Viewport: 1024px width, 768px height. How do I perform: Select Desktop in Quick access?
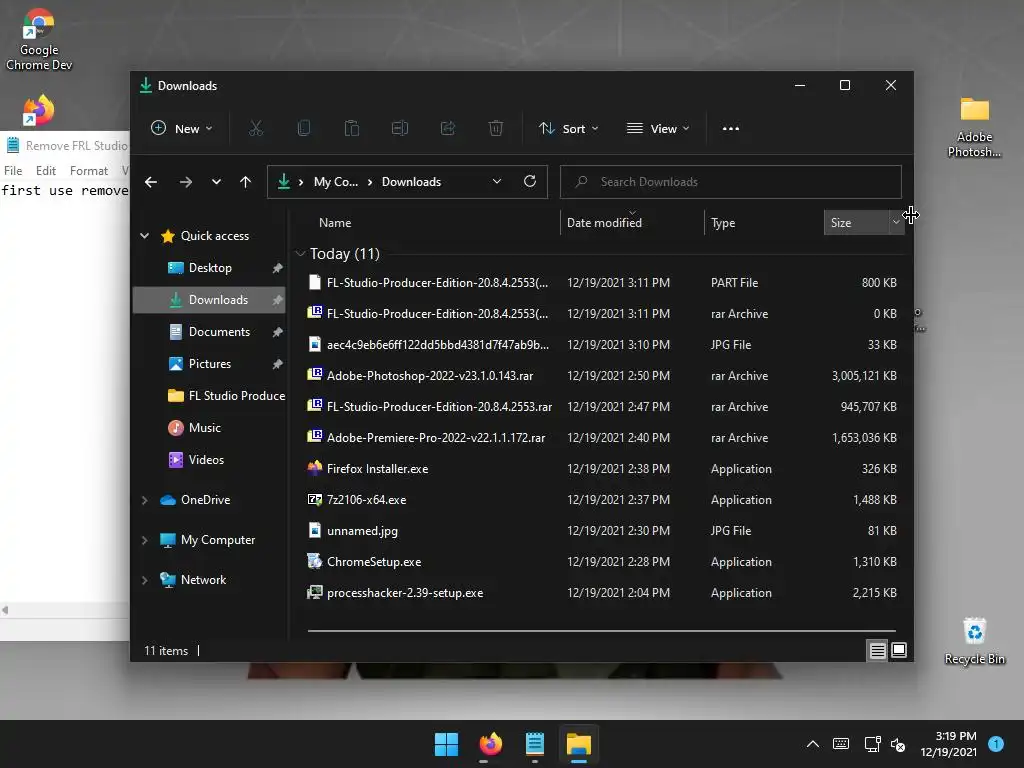coord(209,268)
